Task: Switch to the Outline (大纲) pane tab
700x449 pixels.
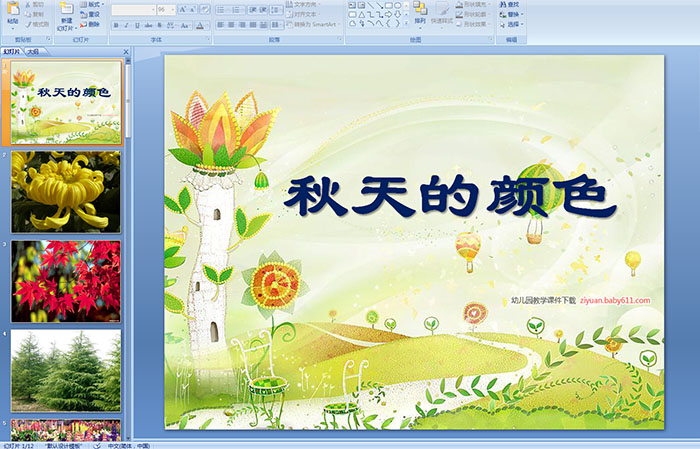Action: [33, 52]
